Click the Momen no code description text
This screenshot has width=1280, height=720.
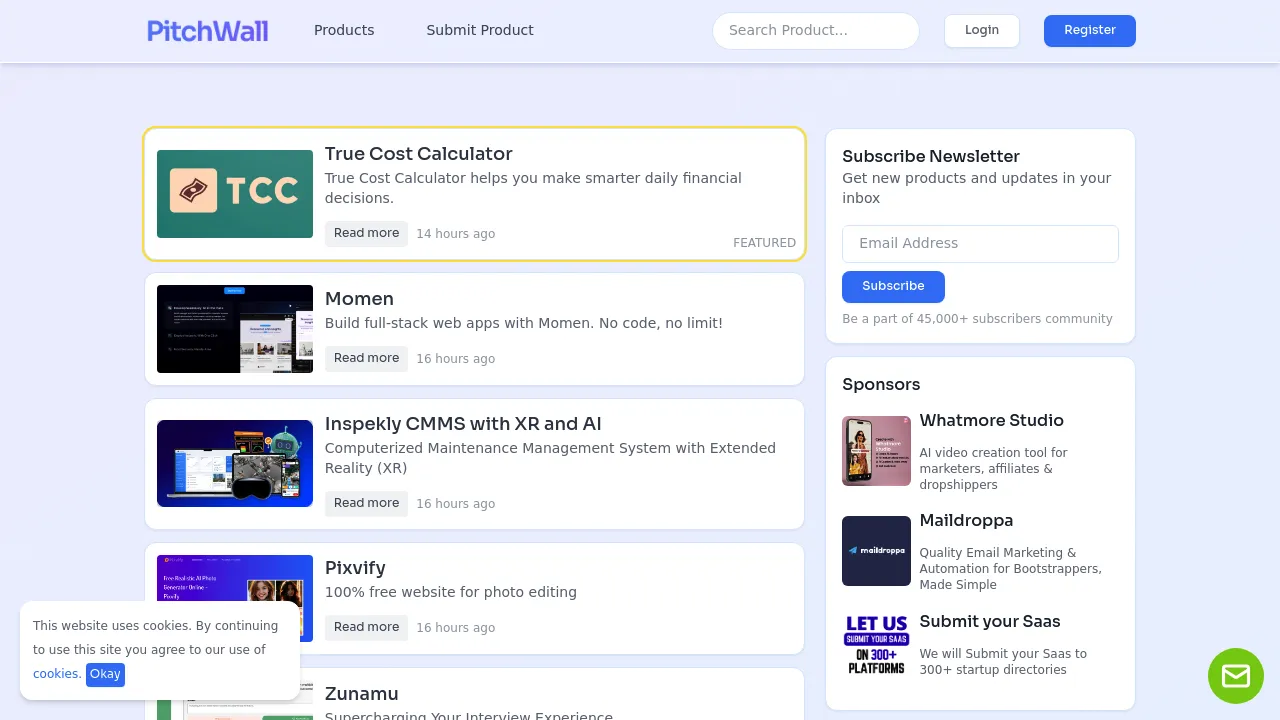[523, 323]
